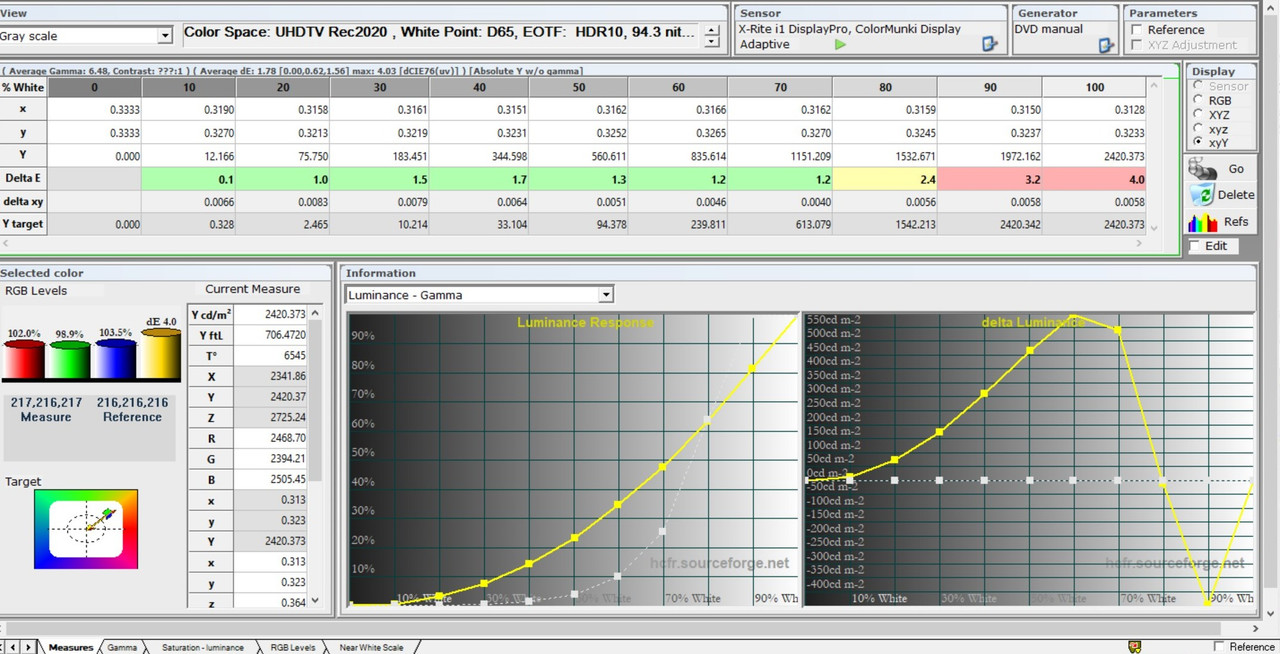
Task: Click the blue RGB level cylinder
Action: pos(116,361)
